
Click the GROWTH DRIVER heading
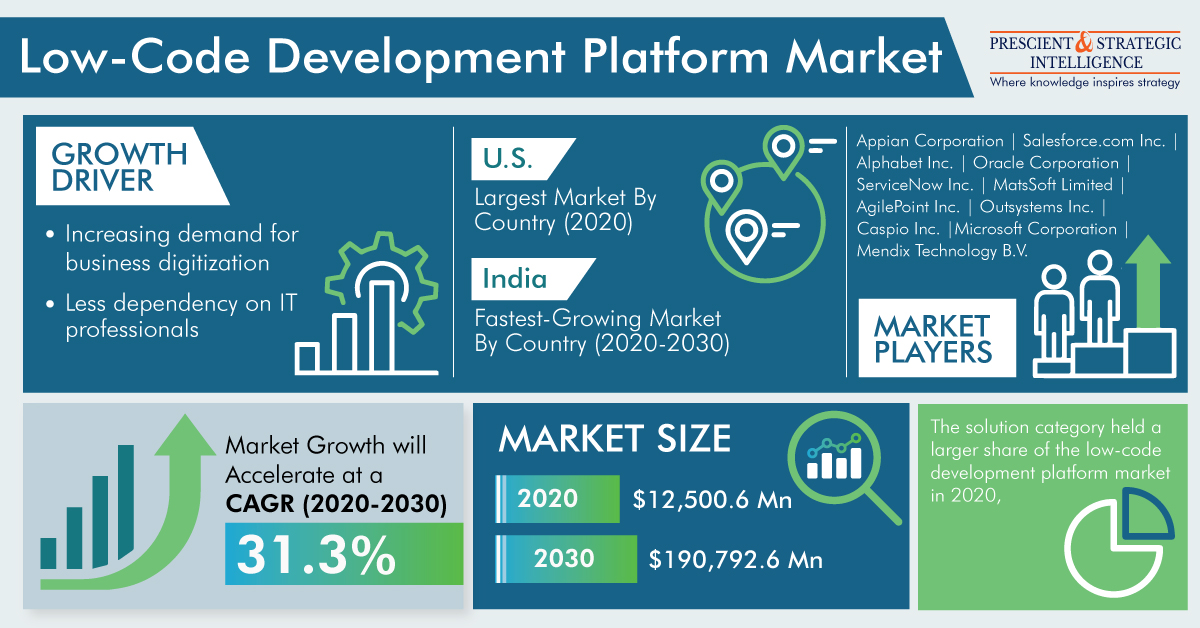click(119, 166)
